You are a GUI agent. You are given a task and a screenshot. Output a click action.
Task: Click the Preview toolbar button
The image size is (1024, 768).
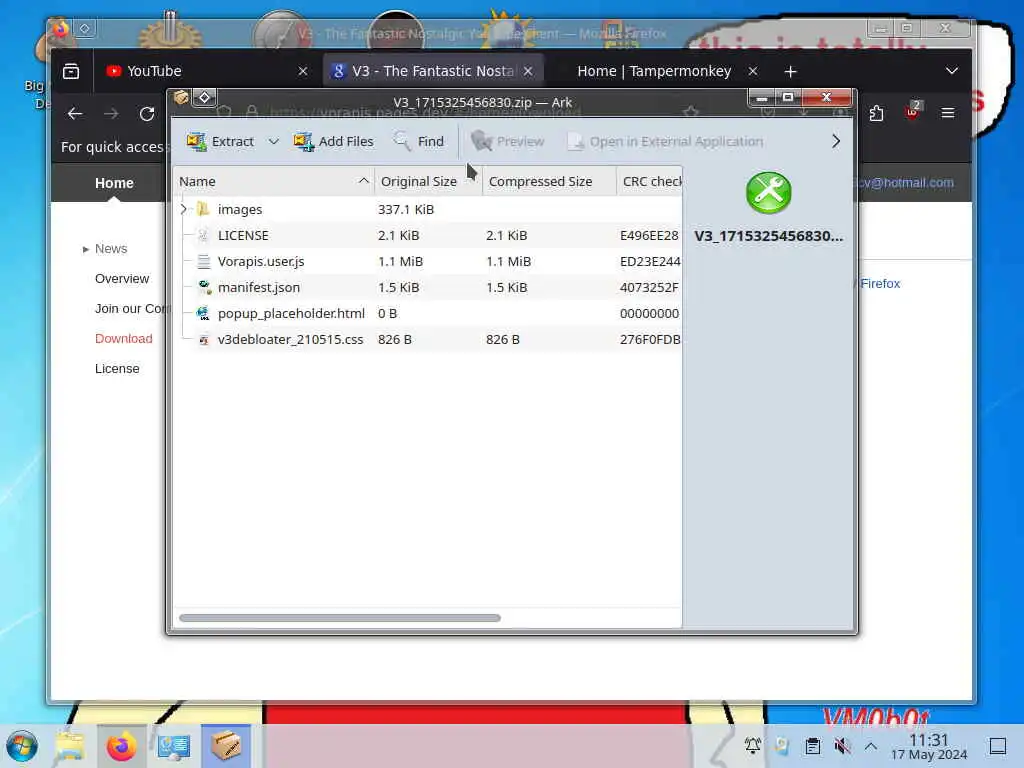click(x=507, y=141)
